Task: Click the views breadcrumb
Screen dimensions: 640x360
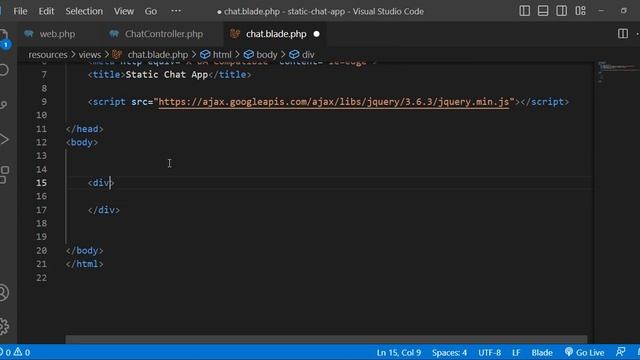Action: (x=90, y=55)
